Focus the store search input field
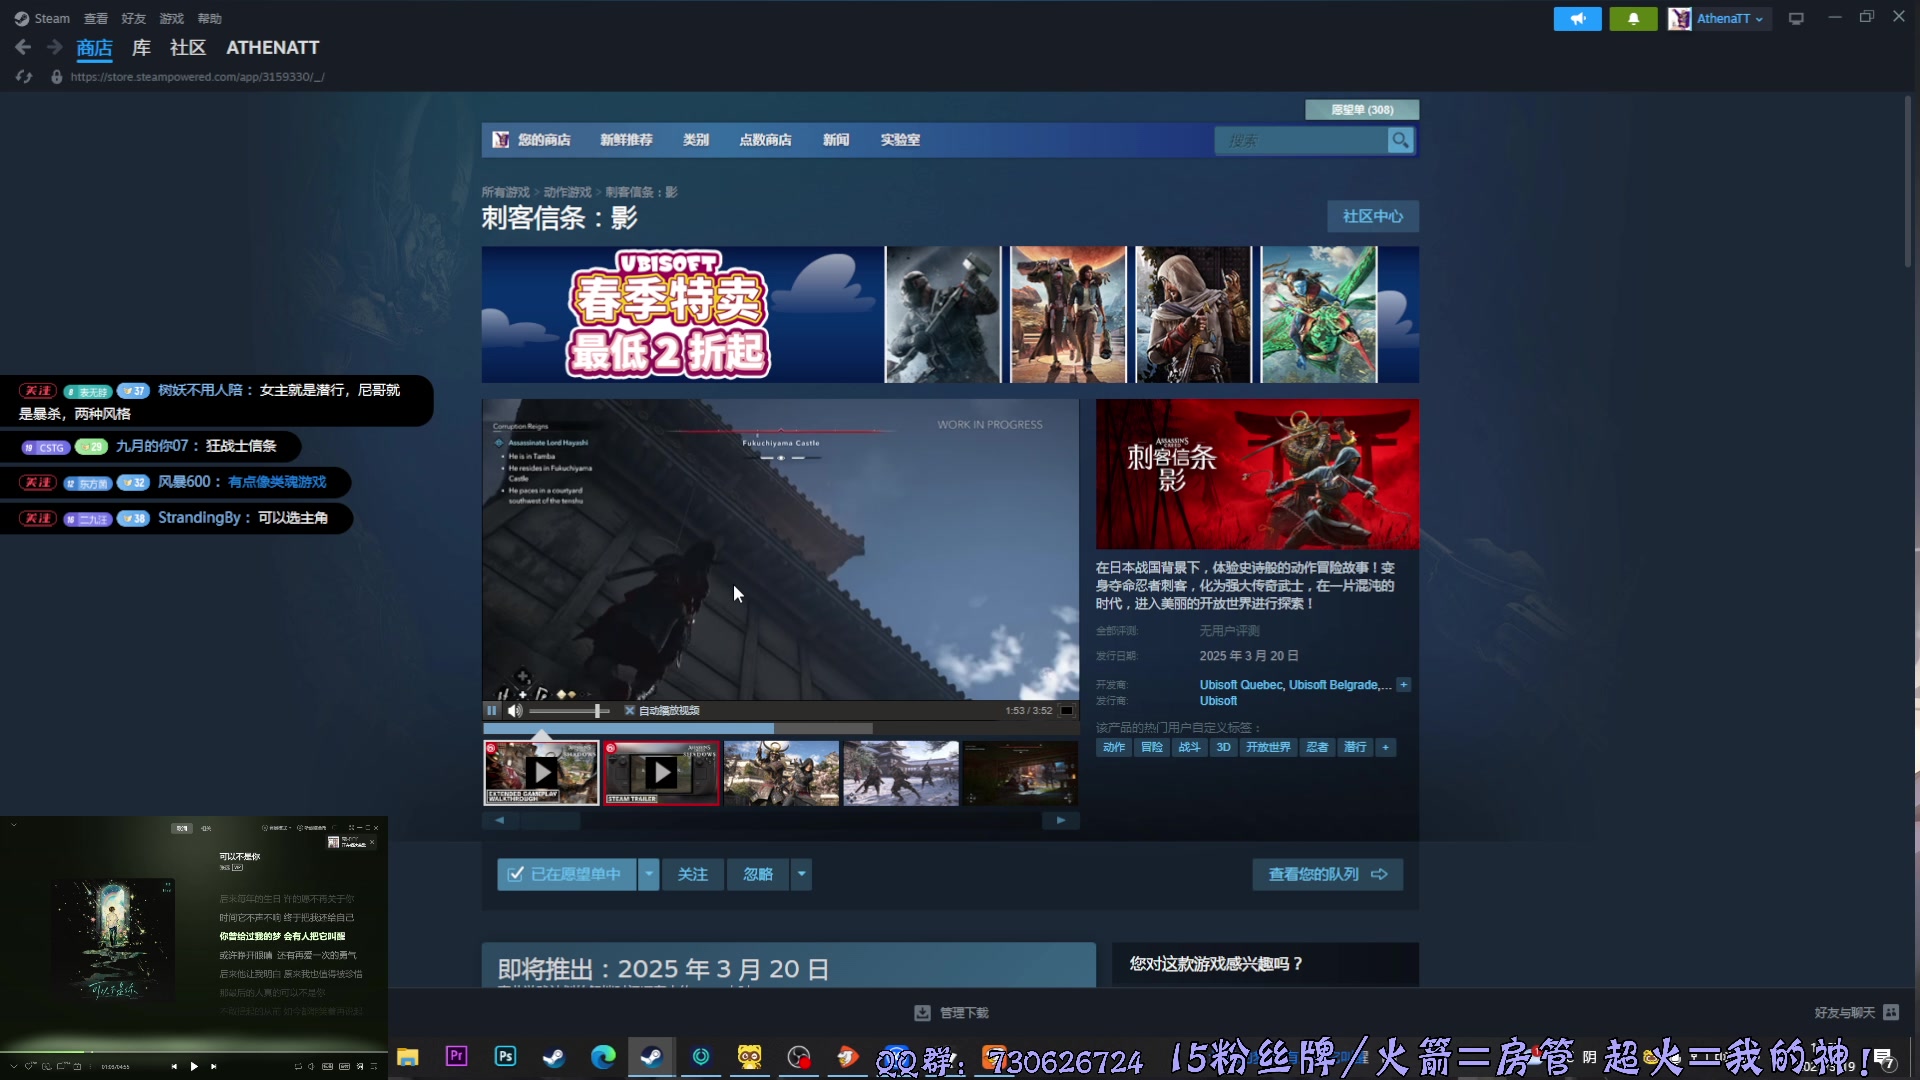 tap(1300, 141)
